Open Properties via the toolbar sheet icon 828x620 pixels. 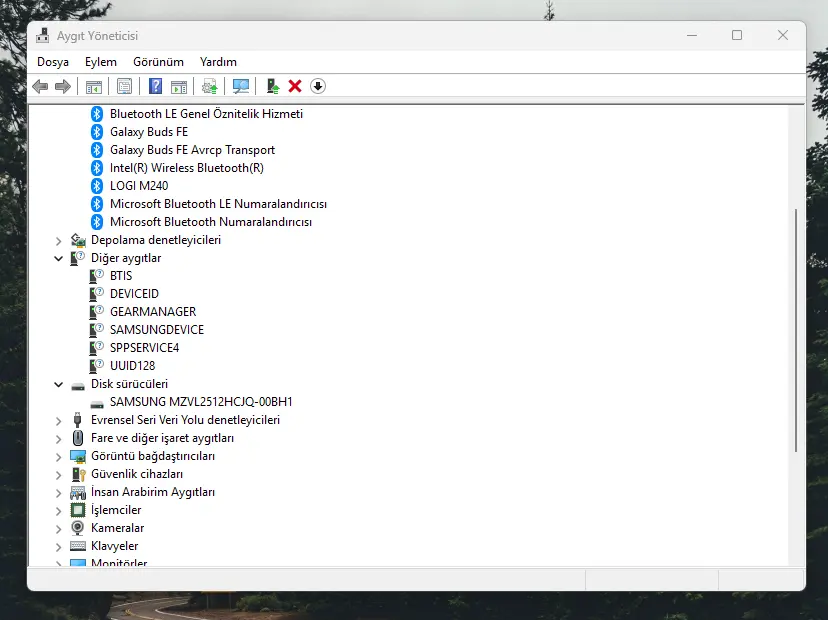point(124,86)
